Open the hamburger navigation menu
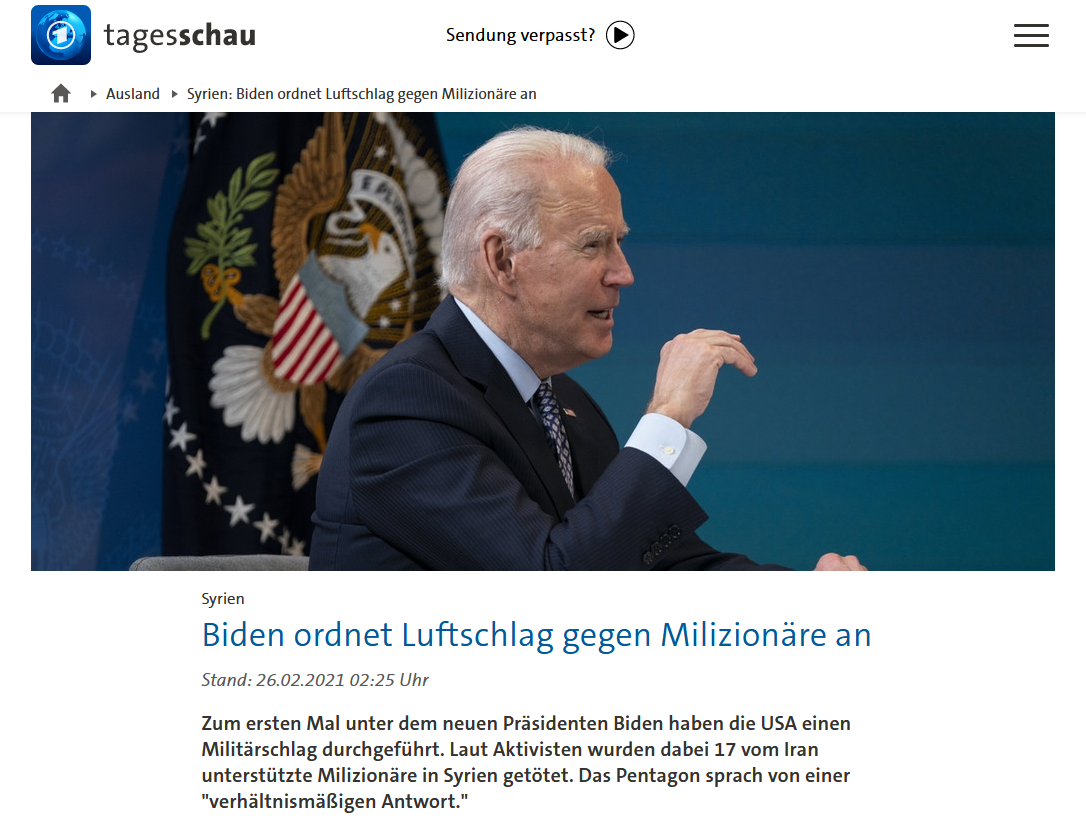1086x836 pixels. (x=1031, y=35)
